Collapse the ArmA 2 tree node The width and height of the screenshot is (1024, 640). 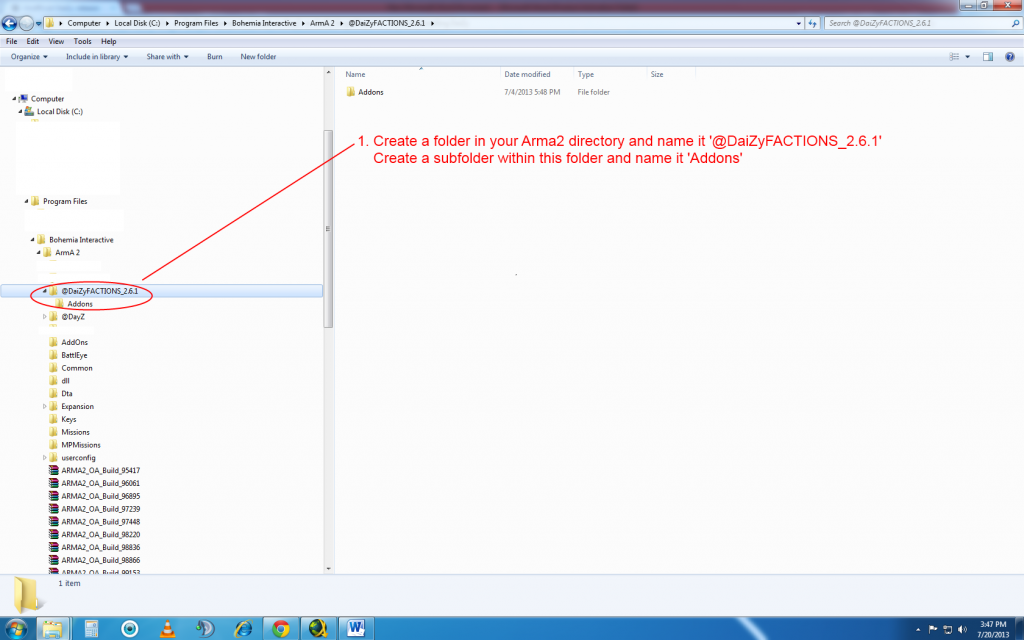click(x=39, y=252)
